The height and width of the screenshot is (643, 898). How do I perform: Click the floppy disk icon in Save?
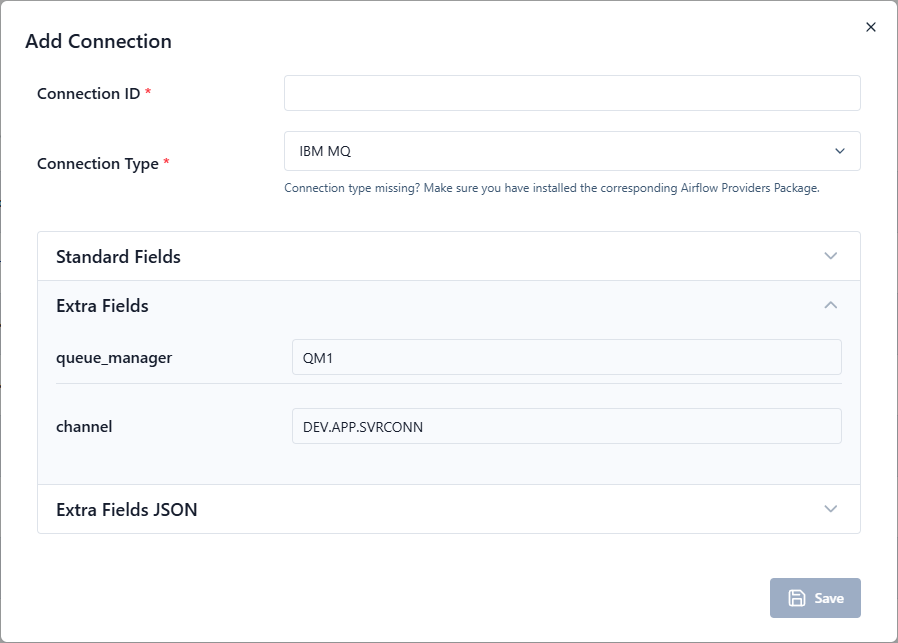point(797,598)
